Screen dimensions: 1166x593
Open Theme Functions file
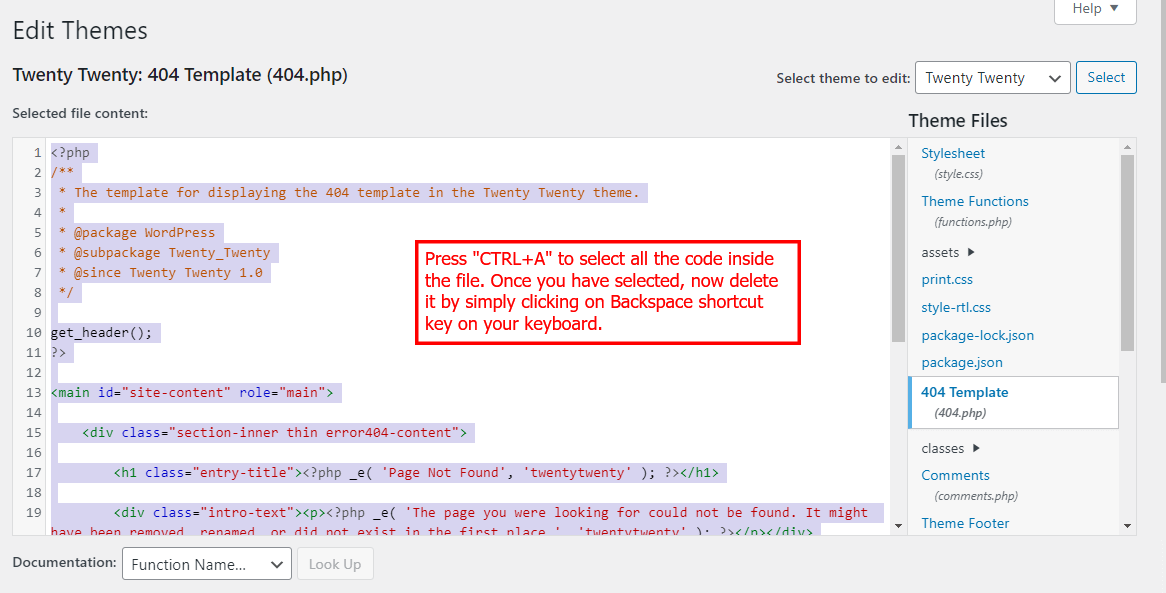point(974,202)
